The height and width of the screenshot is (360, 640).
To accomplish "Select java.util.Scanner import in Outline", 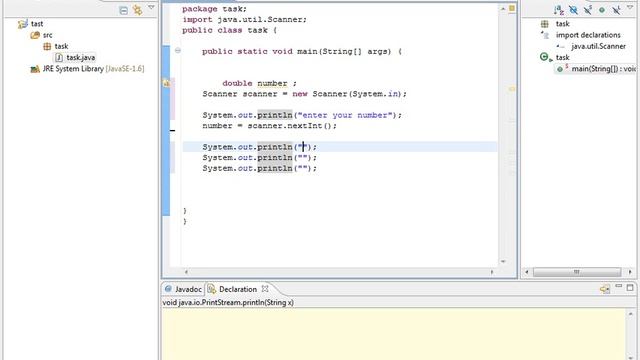I will 598,46.
